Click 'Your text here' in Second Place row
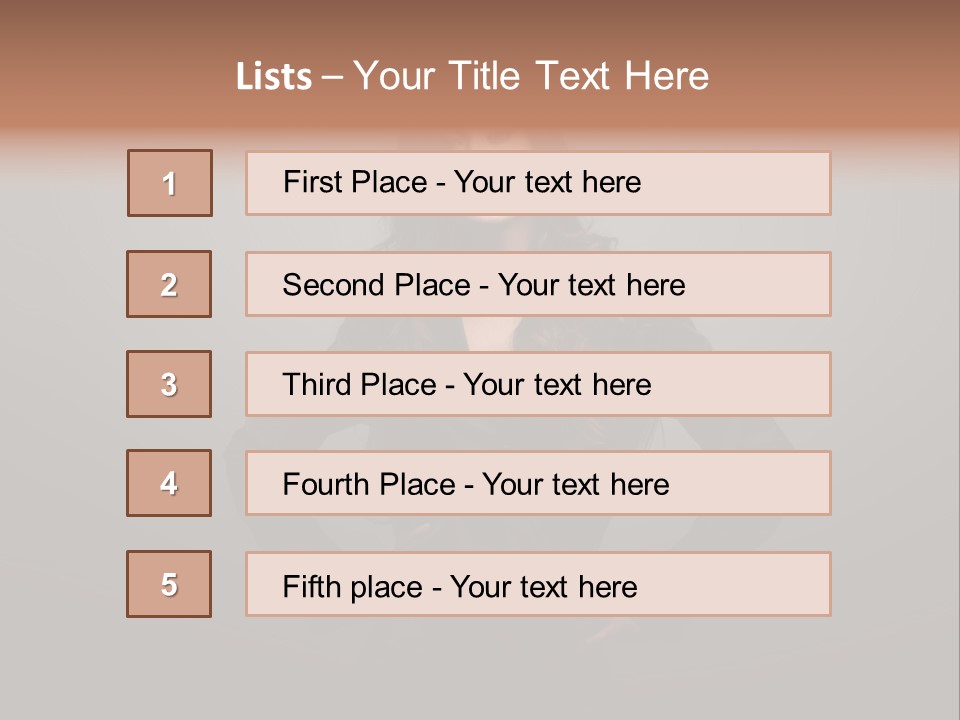The height and width of the screenshot is (720, 960). (592, 285)
